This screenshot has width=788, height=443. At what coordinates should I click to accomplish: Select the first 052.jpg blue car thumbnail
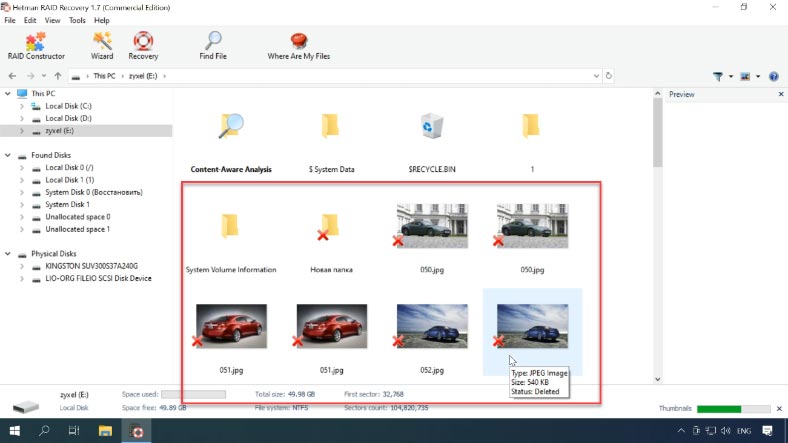pyautogui.click(x=432, y=326)
